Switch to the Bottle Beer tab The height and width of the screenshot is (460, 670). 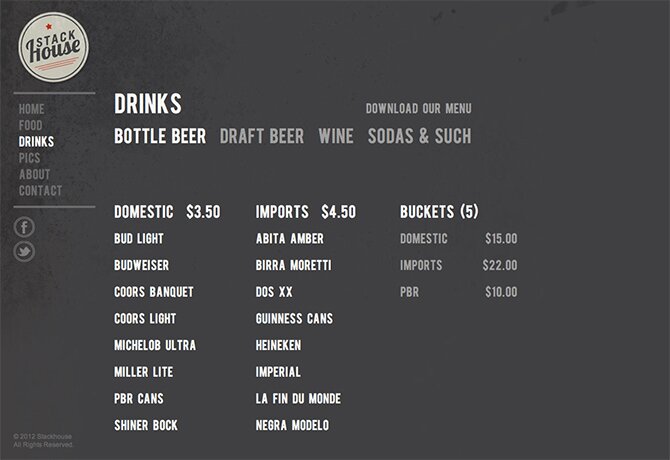point(160,136)
